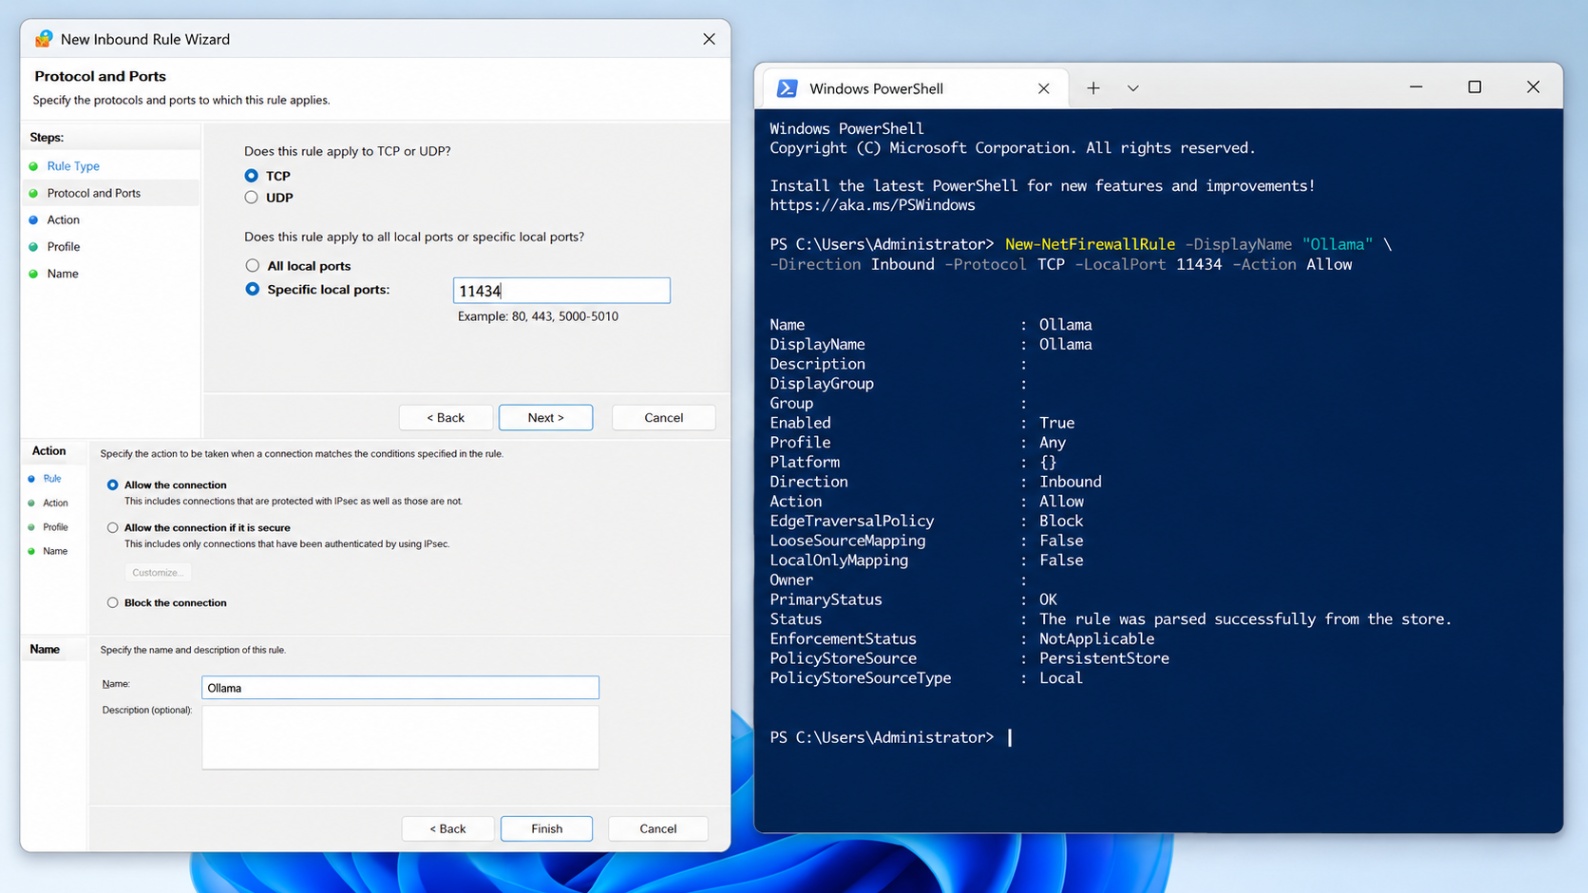The image size is (1588, 893).
Task: Close the New Inbound Rule Wizard
Action: [709, 39]
